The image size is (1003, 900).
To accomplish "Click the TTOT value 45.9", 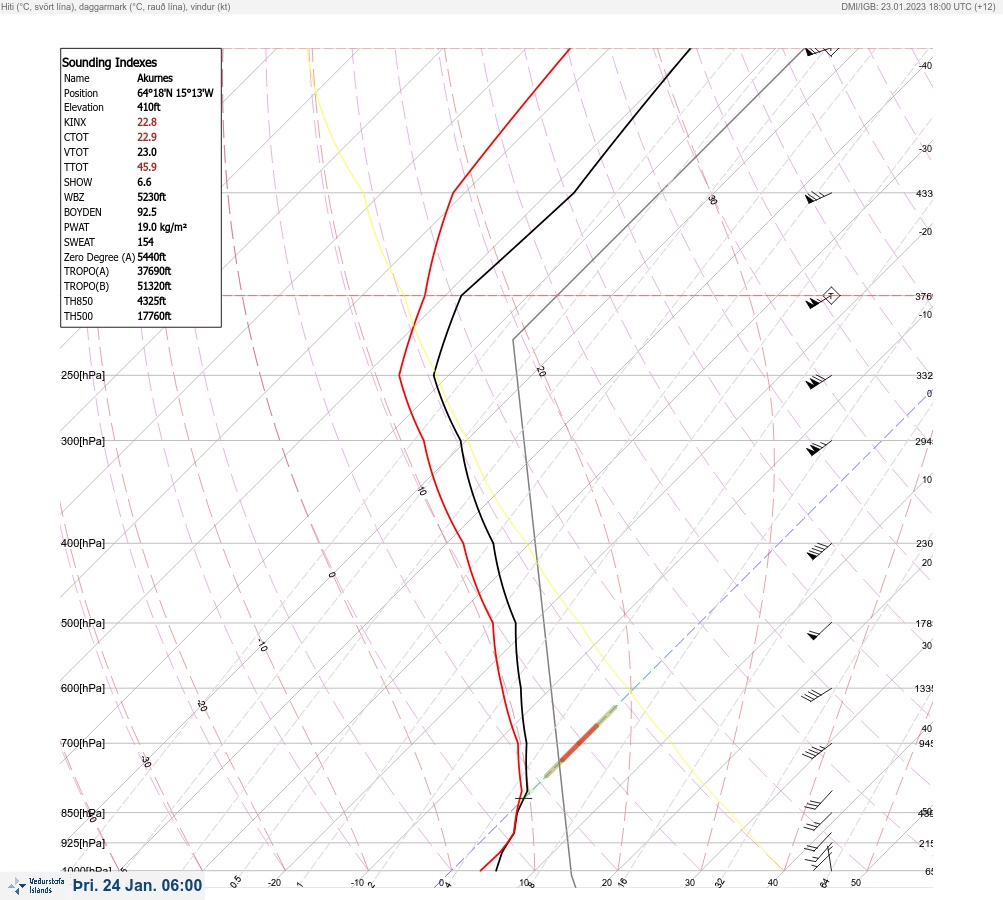I will [146, 167].
